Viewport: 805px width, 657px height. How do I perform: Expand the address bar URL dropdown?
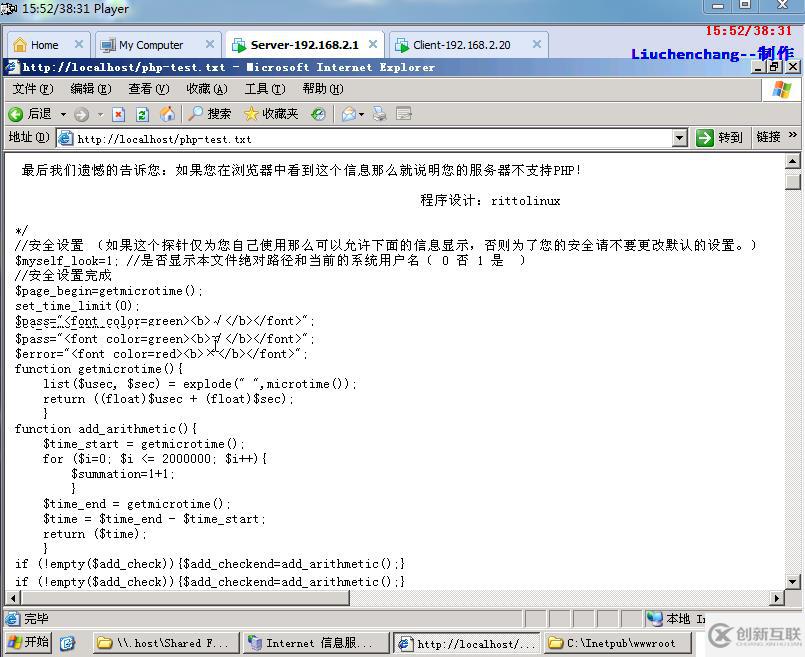680,138
